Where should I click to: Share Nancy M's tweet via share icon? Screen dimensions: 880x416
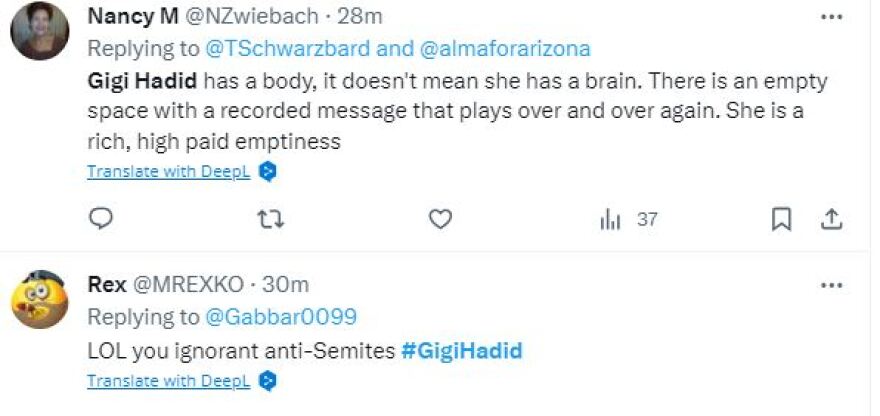(831, 219)
